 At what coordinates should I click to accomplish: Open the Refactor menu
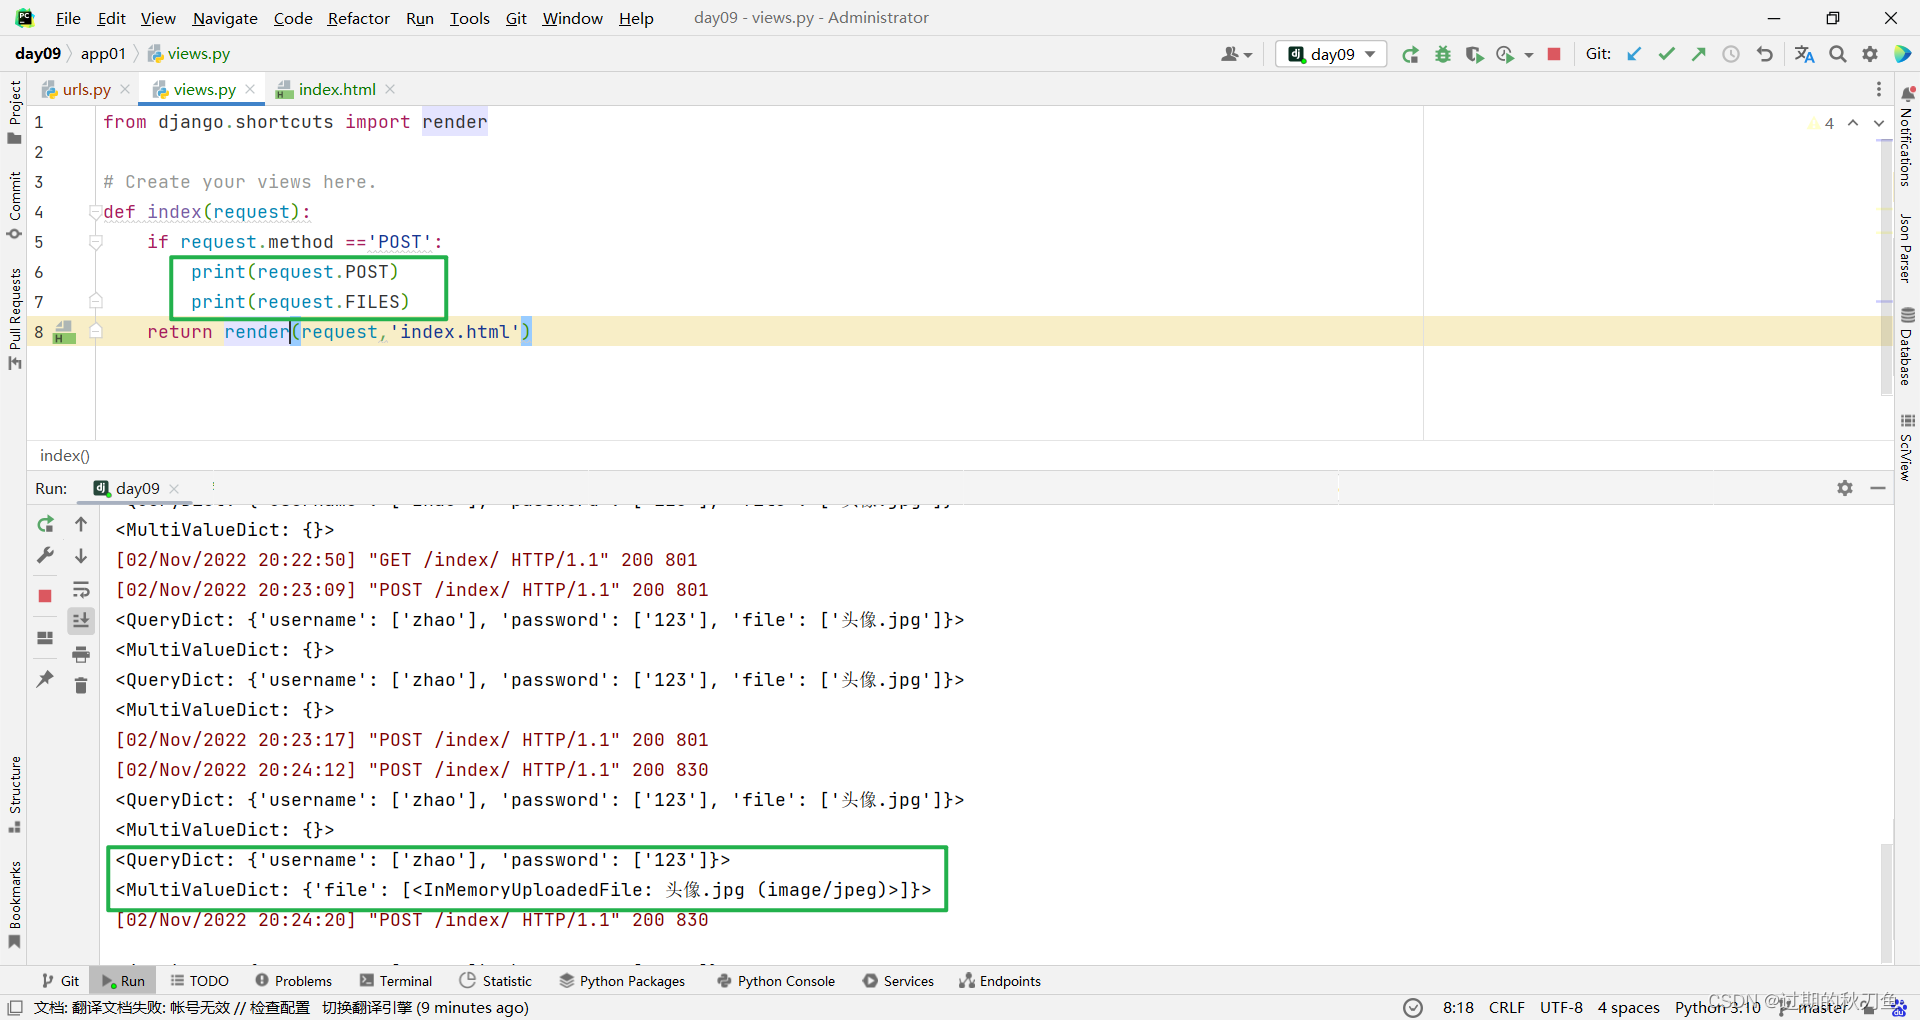coord(358,18)
